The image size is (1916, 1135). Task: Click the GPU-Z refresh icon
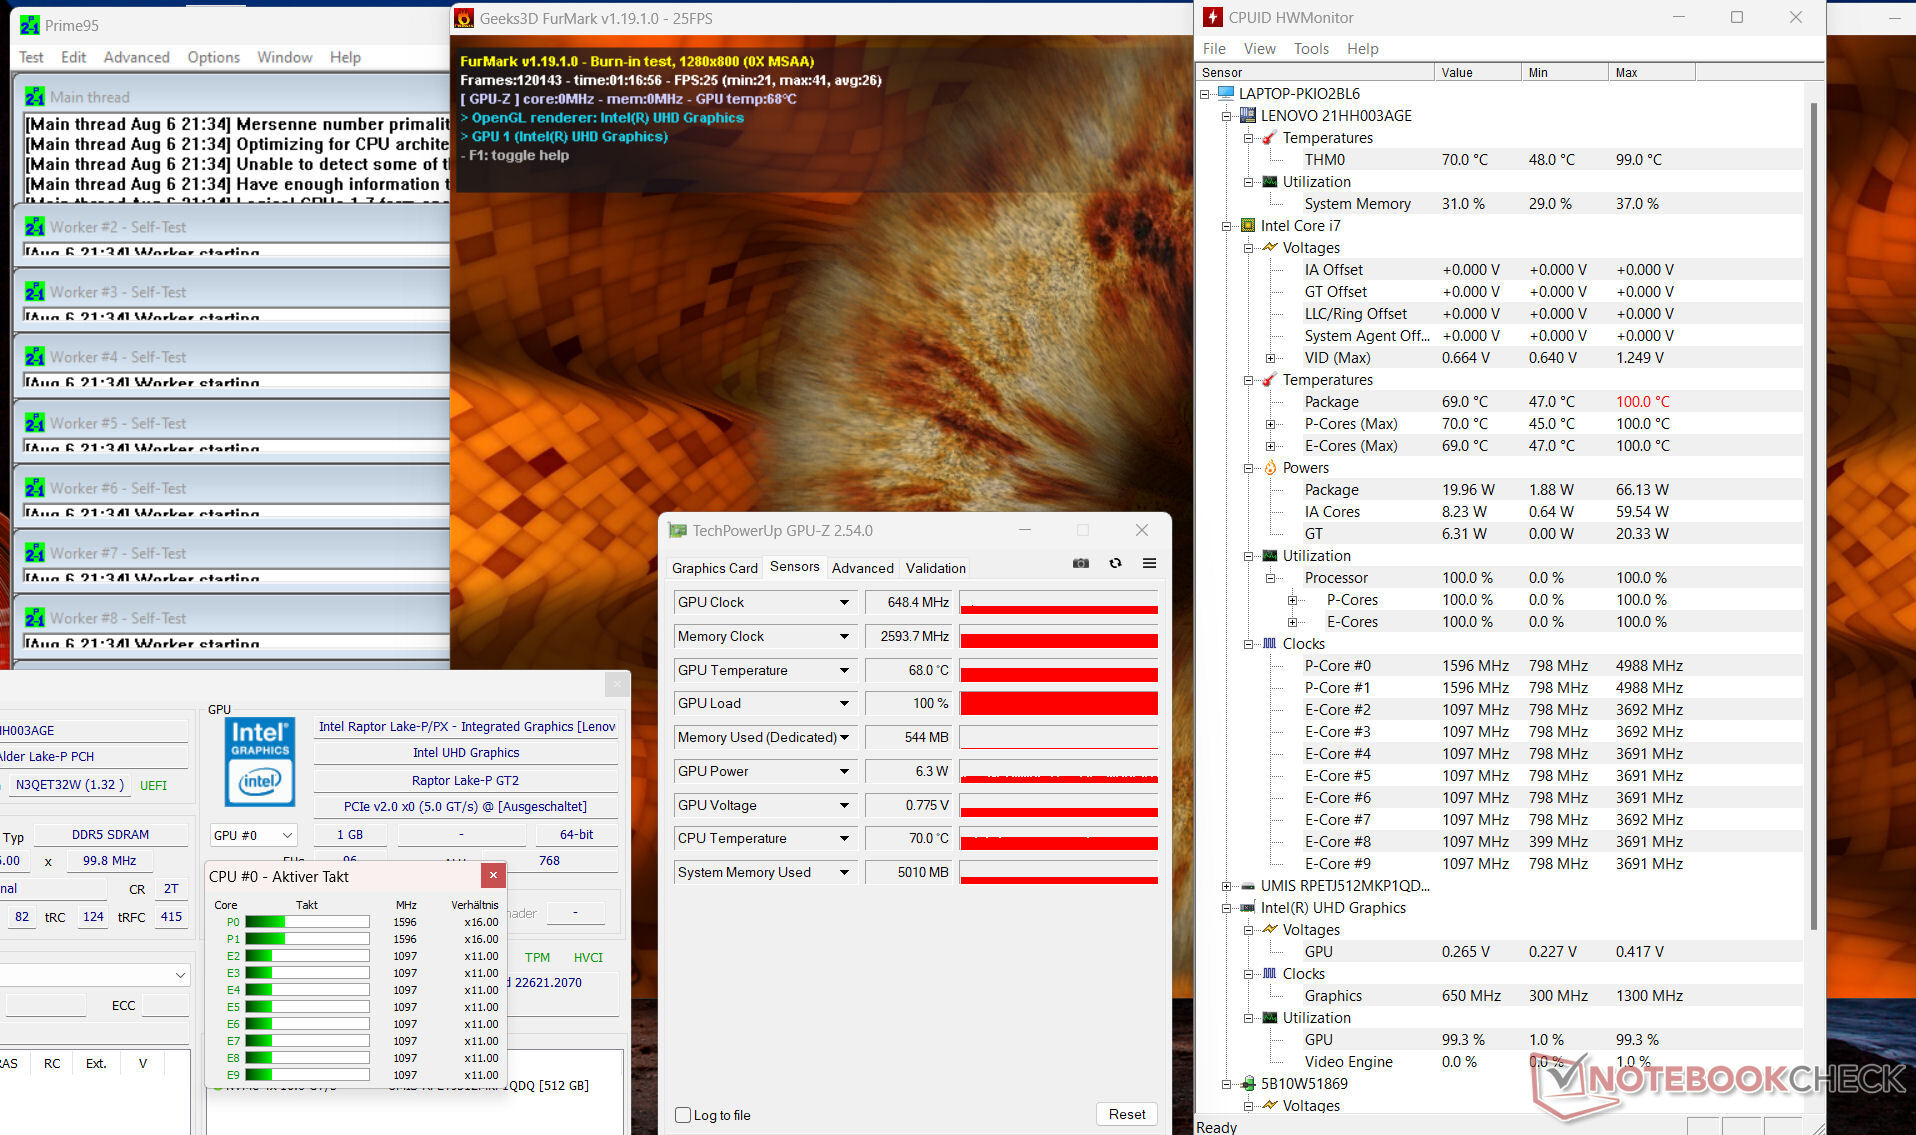tap(1115, 564)
